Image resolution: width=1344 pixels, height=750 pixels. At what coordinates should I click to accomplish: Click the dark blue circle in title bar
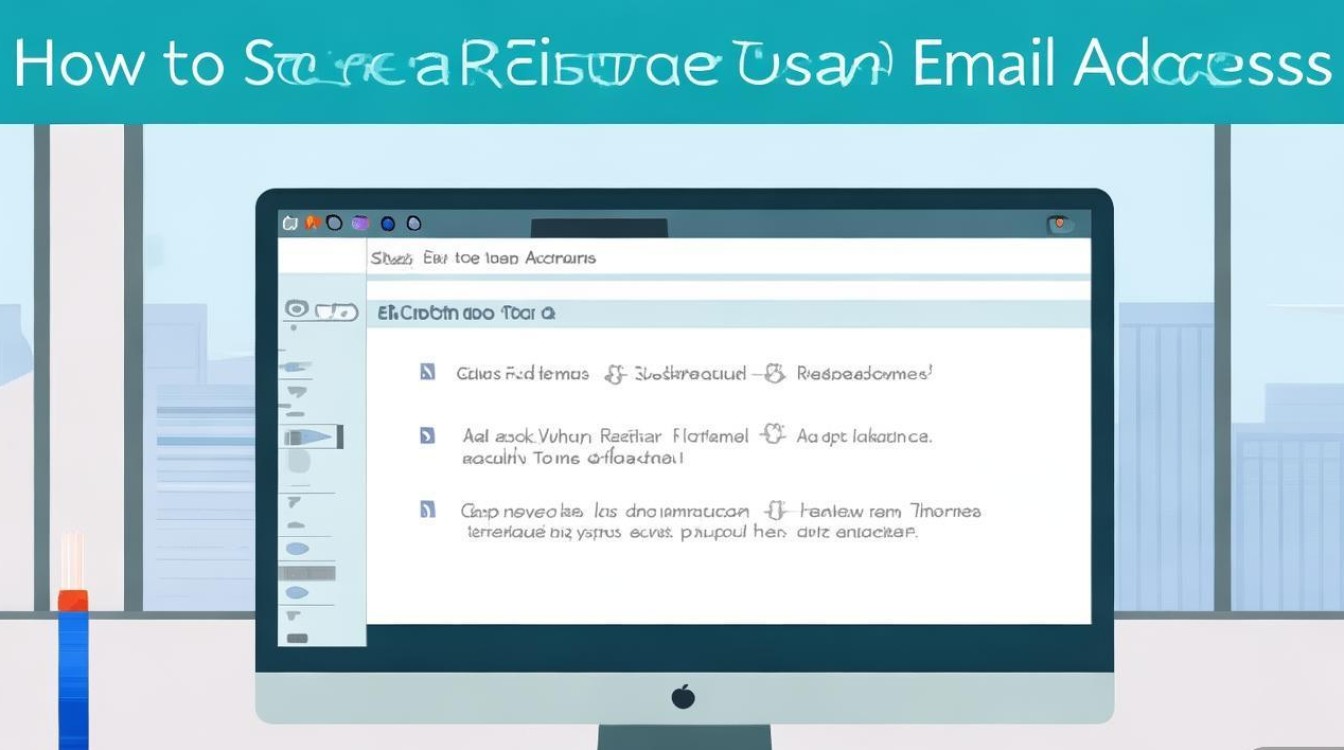pyautogui.click(x=388, y=223)
